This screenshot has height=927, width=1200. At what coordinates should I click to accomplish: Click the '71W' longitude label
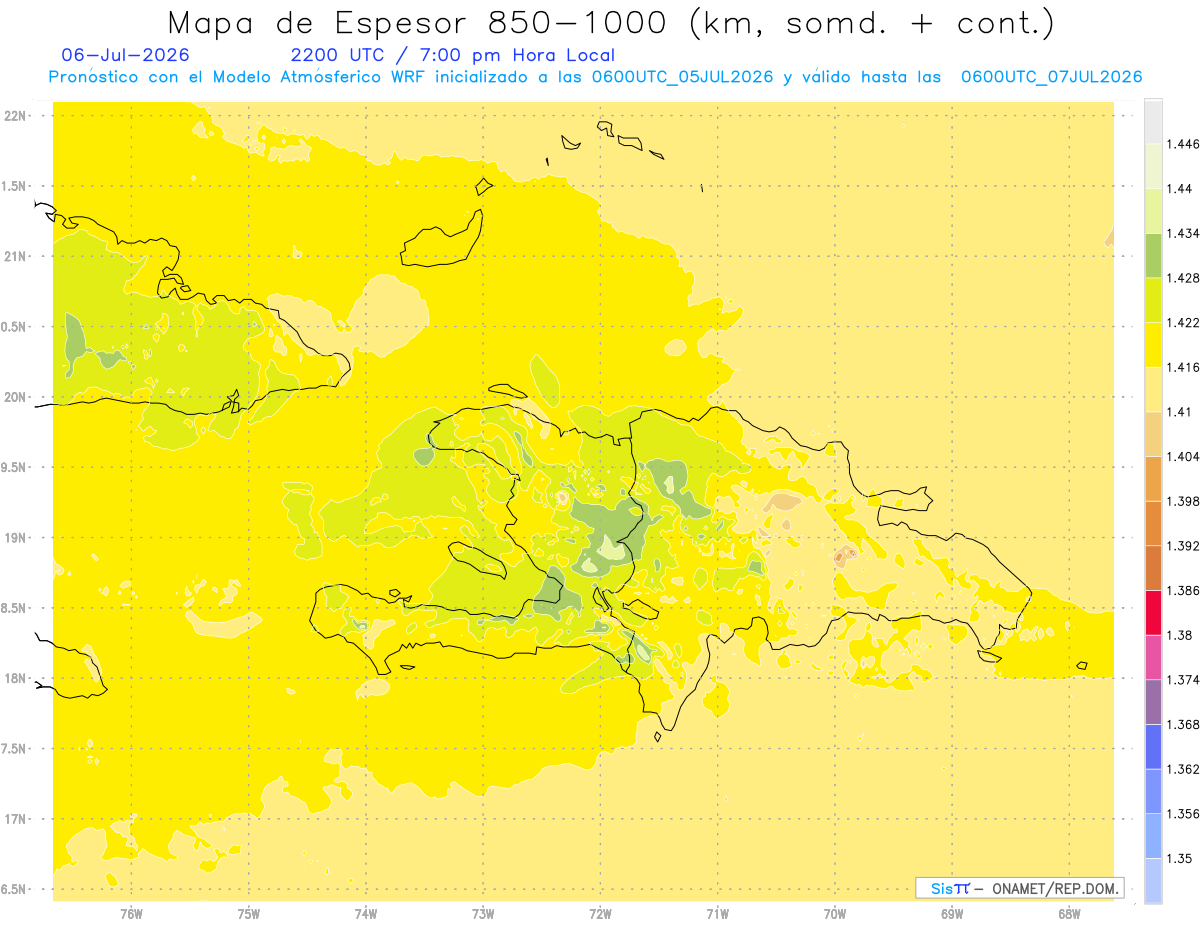(717, 913)
